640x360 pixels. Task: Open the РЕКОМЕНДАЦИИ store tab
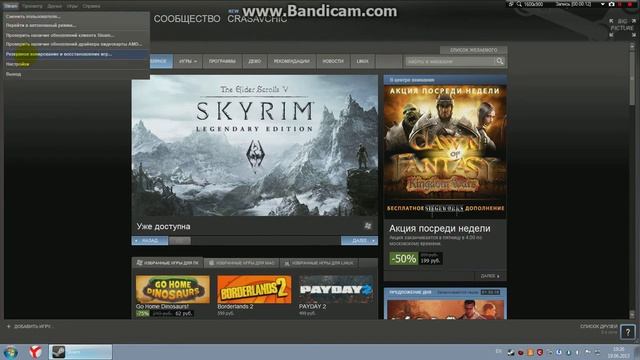291,61
